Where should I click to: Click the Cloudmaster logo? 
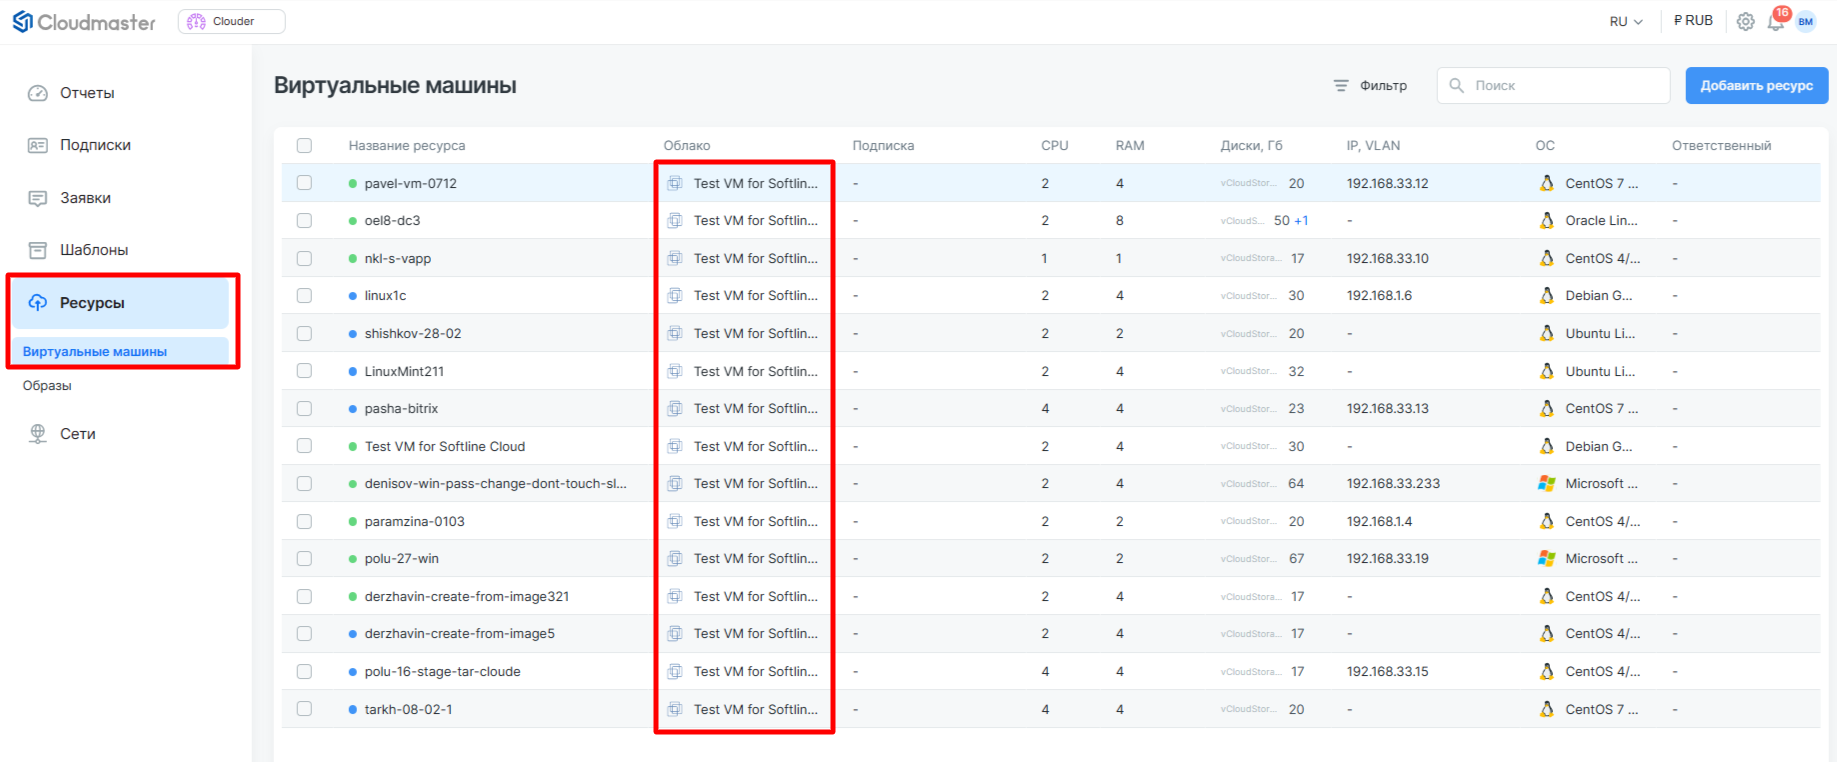pos(84,22)
